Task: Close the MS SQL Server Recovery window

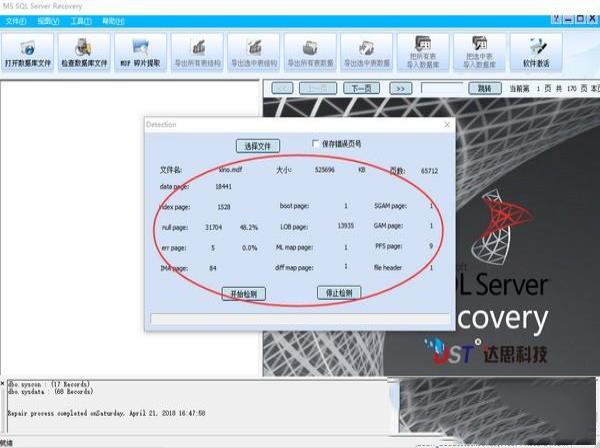Action: [593, 18]
